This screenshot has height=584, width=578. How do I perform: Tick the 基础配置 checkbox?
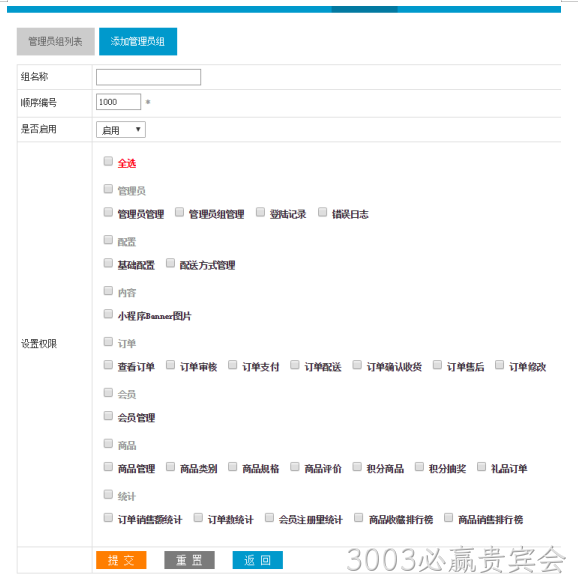pyautogui.click(x=108, y=263)
